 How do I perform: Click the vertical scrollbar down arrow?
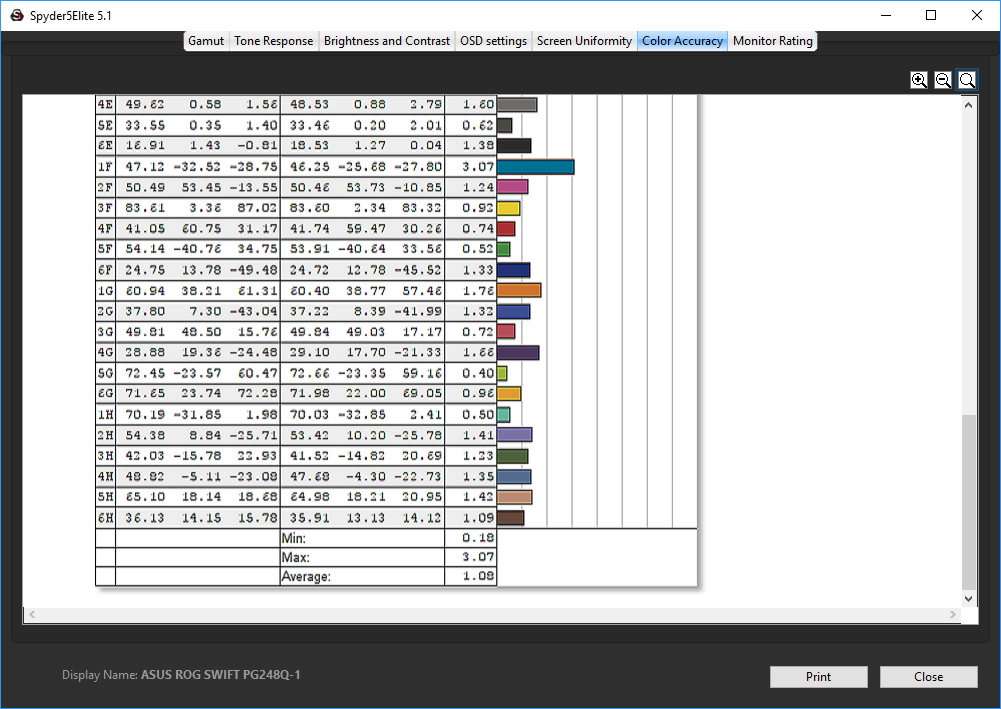968,598
